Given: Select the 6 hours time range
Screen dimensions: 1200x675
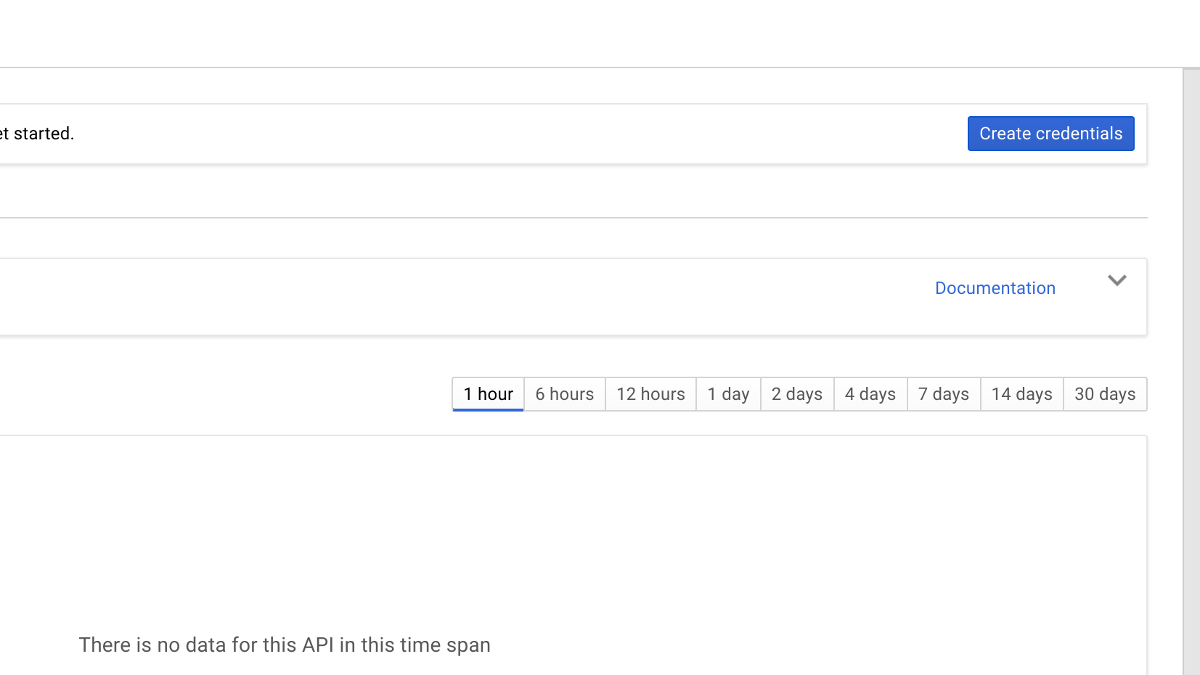Looking at the screenshot, I should (x=564, y=393).
